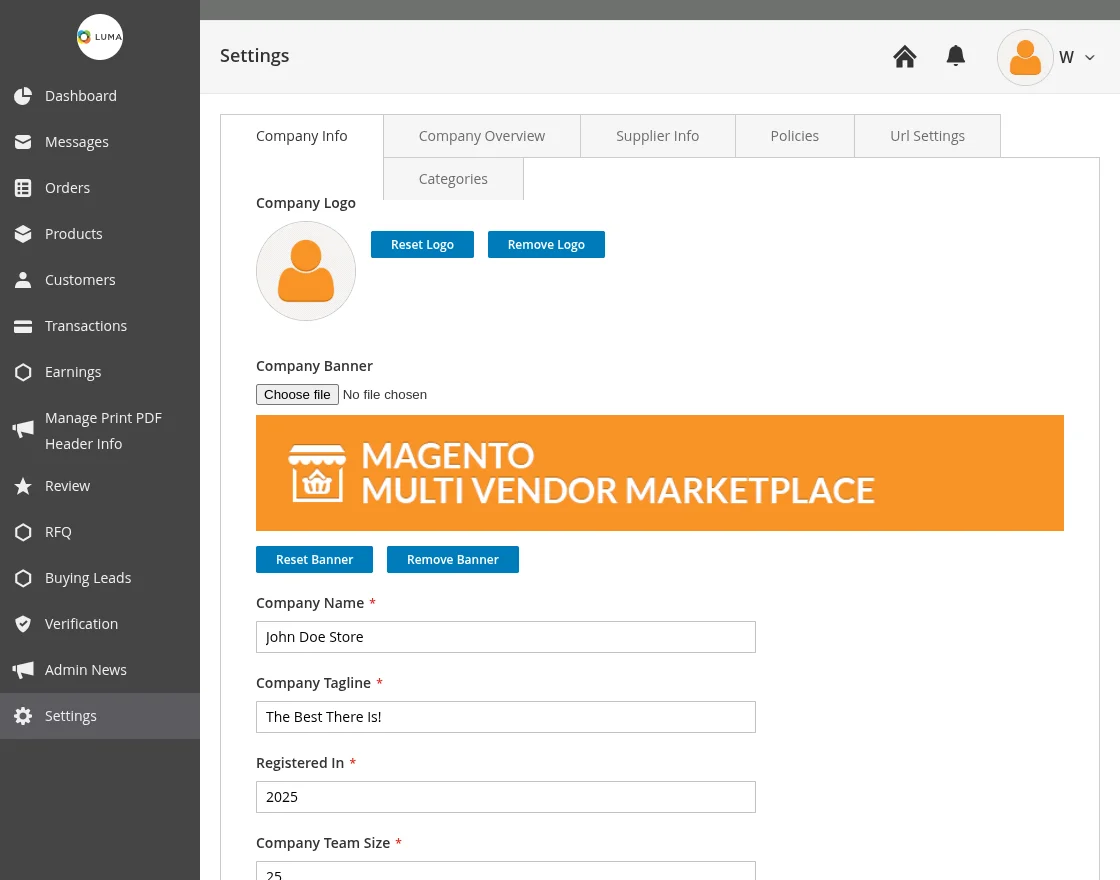Open the Url Settings tab
This screenshot has width=1120, height=880.
tap(927, 135)
